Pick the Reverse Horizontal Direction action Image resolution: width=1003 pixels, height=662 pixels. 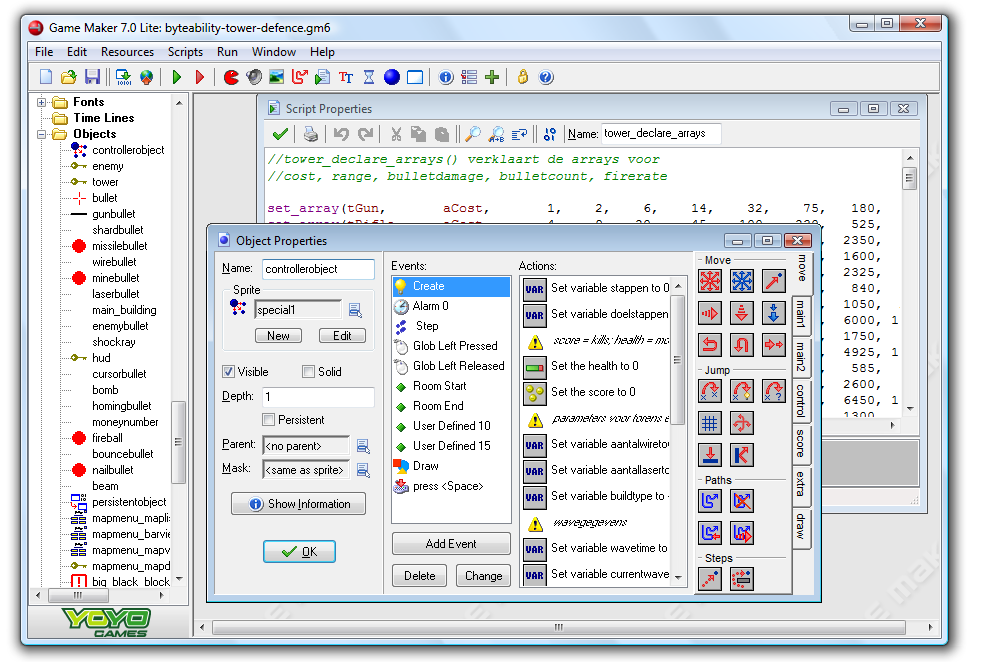(x=710, y=345)
